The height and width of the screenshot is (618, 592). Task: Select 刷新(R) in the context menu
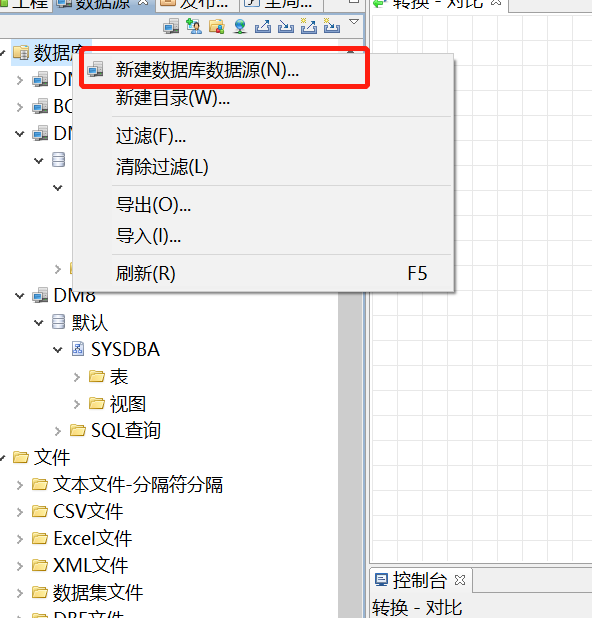[263, 274]
